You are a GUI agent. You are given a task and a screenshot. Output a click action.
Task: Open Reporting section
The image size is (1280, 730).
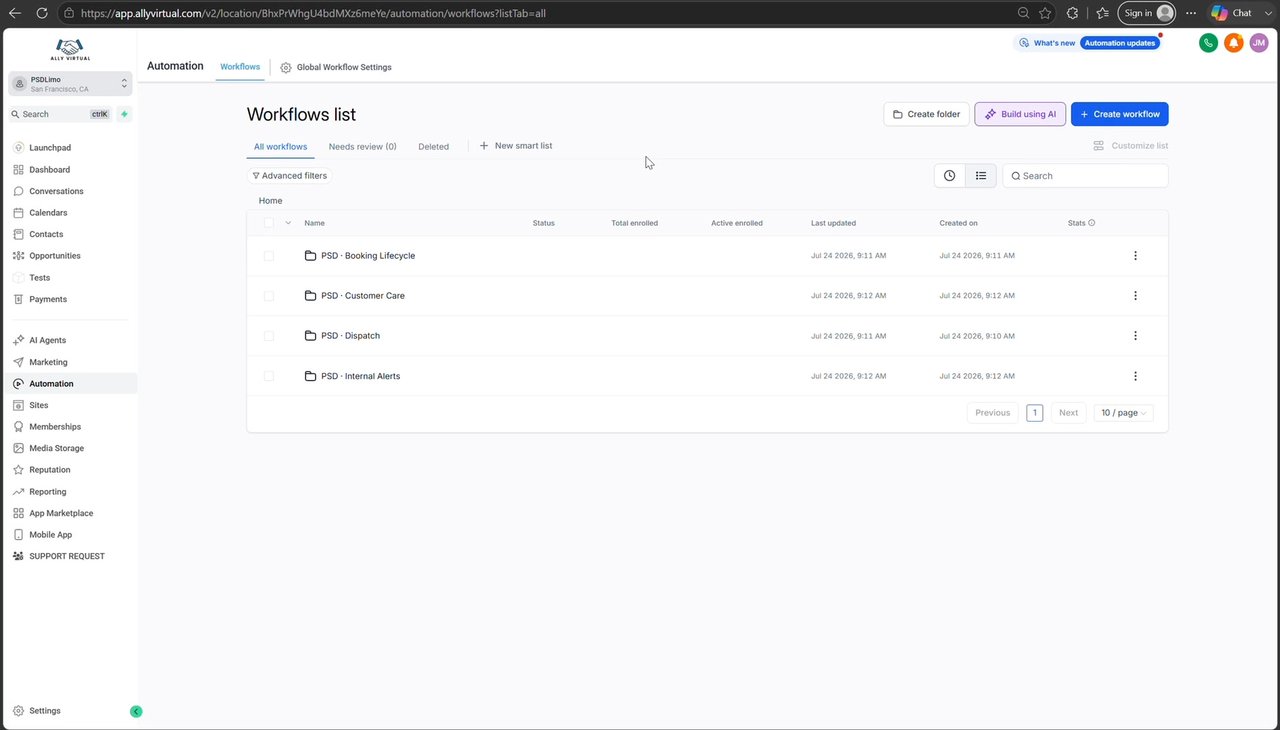48,492
